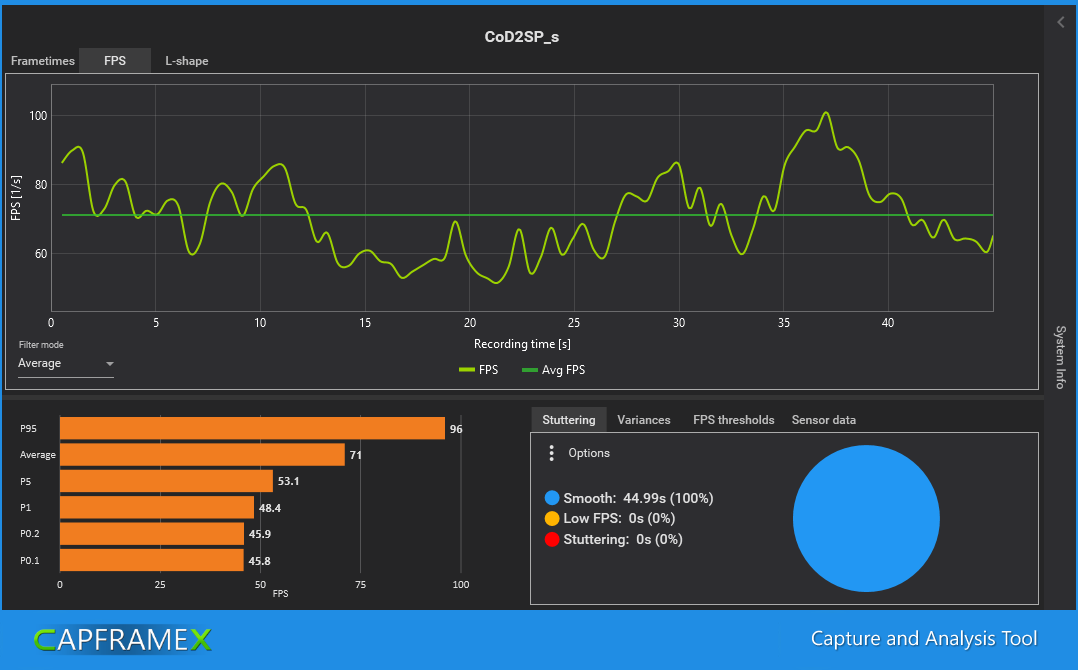Toggle the FPS series in chart legend

[x=478, y=370]
